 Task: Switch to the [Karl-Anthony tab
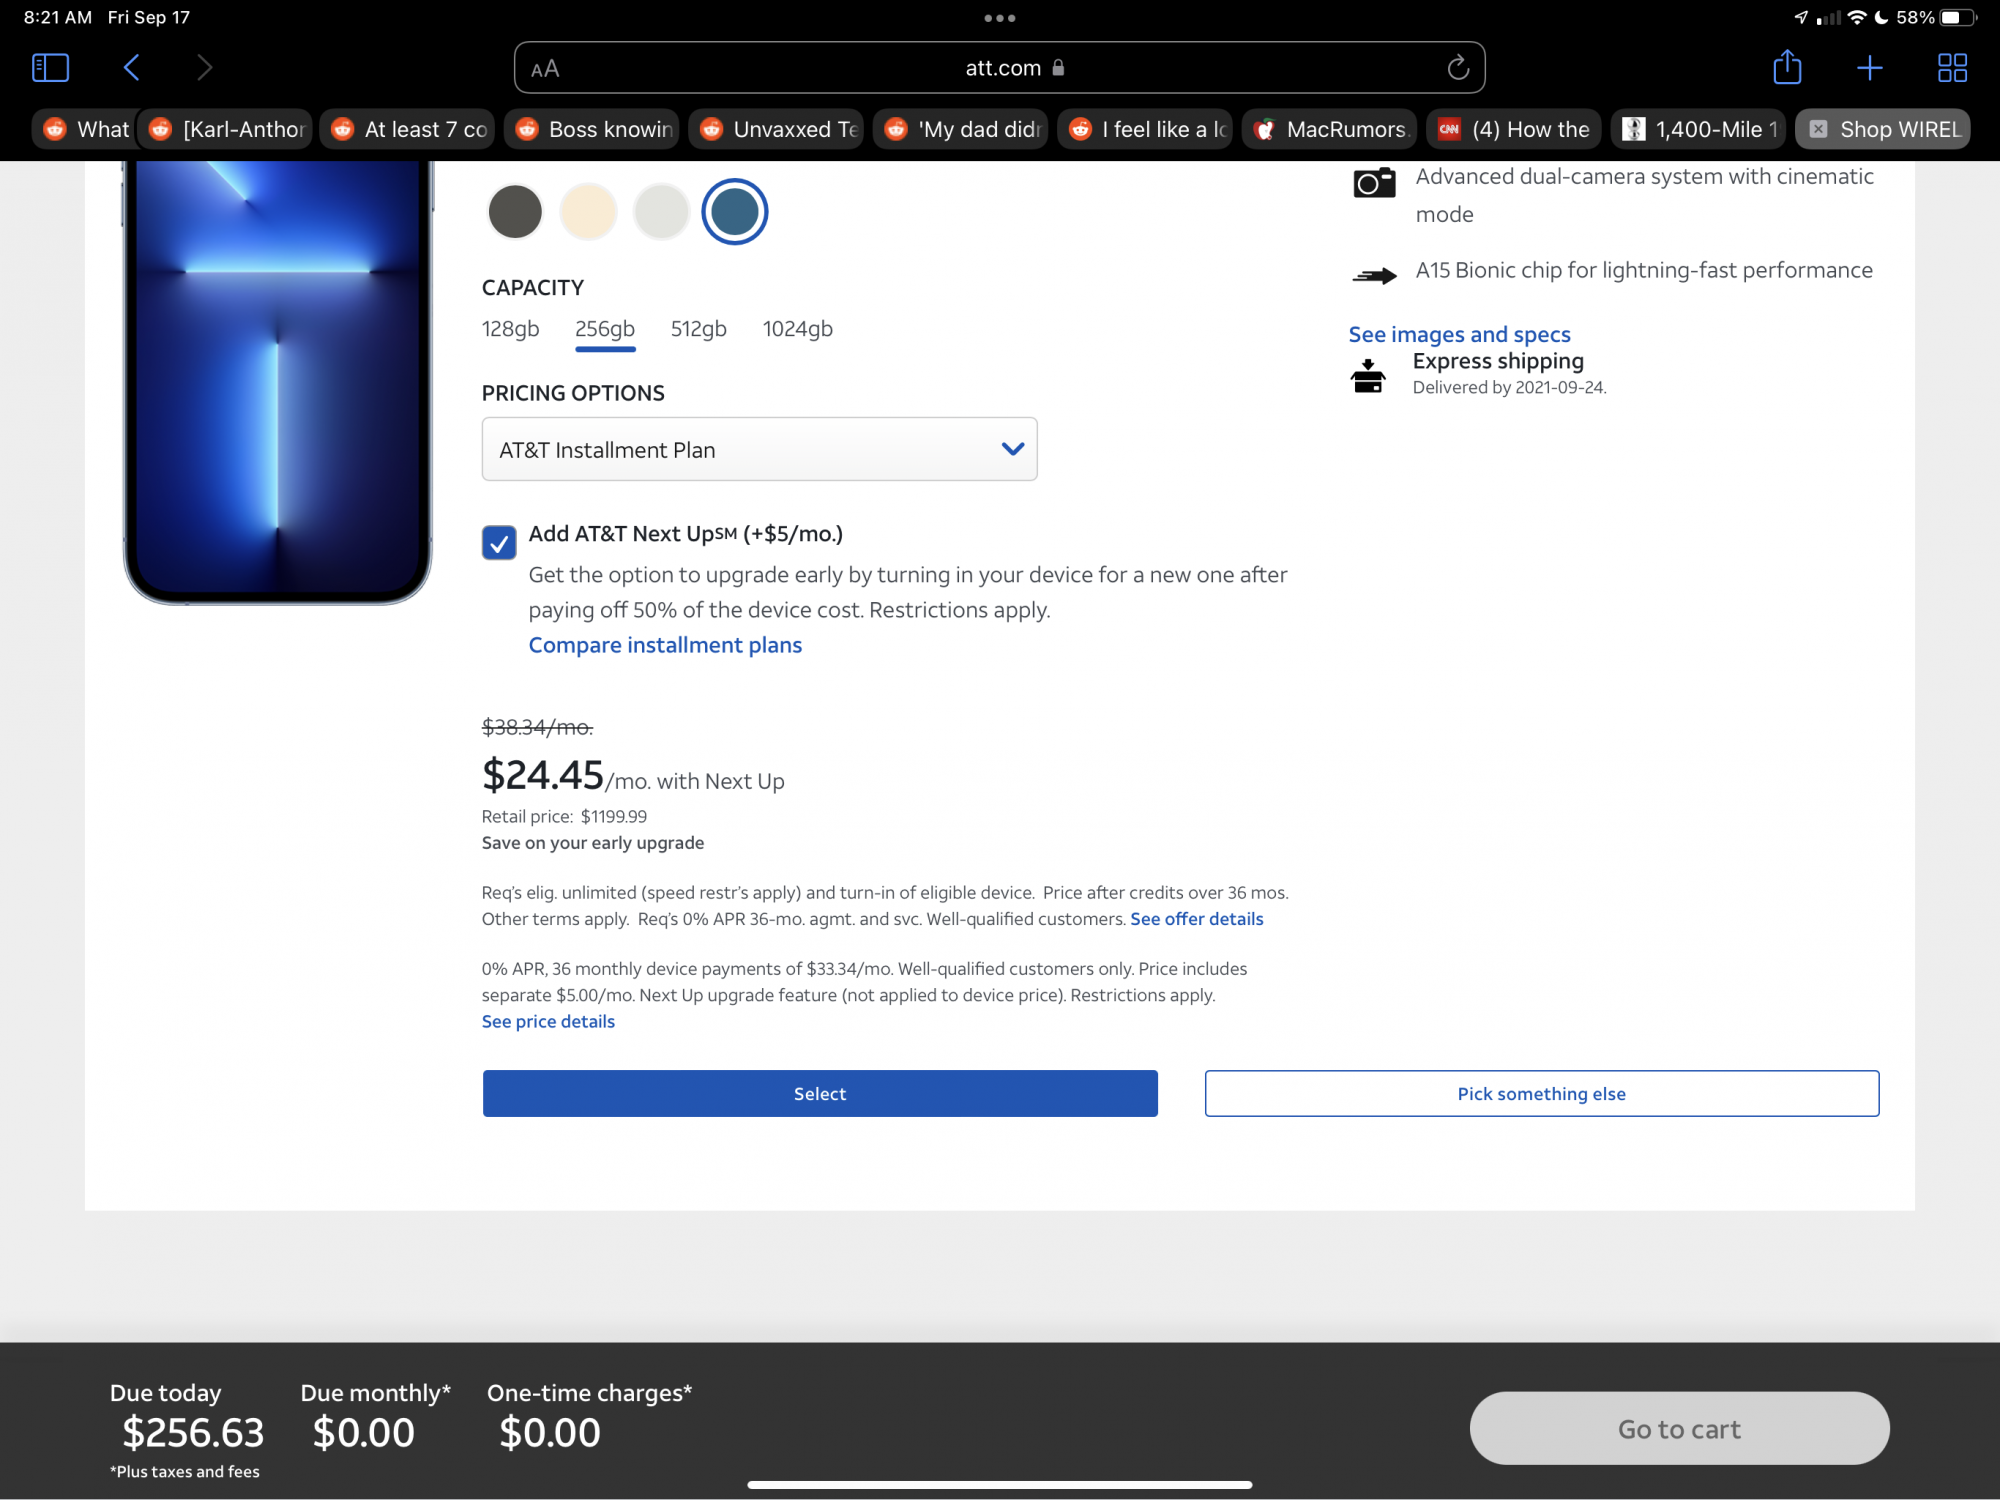click(x=228, y=129)
